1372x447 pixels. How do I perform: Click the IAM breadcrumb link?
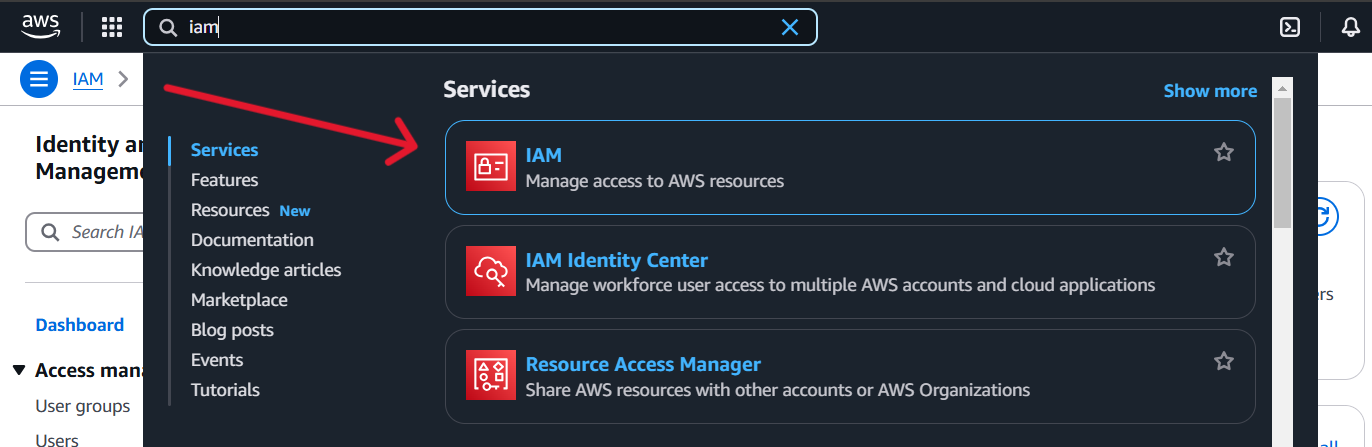(x=88, y=79)
